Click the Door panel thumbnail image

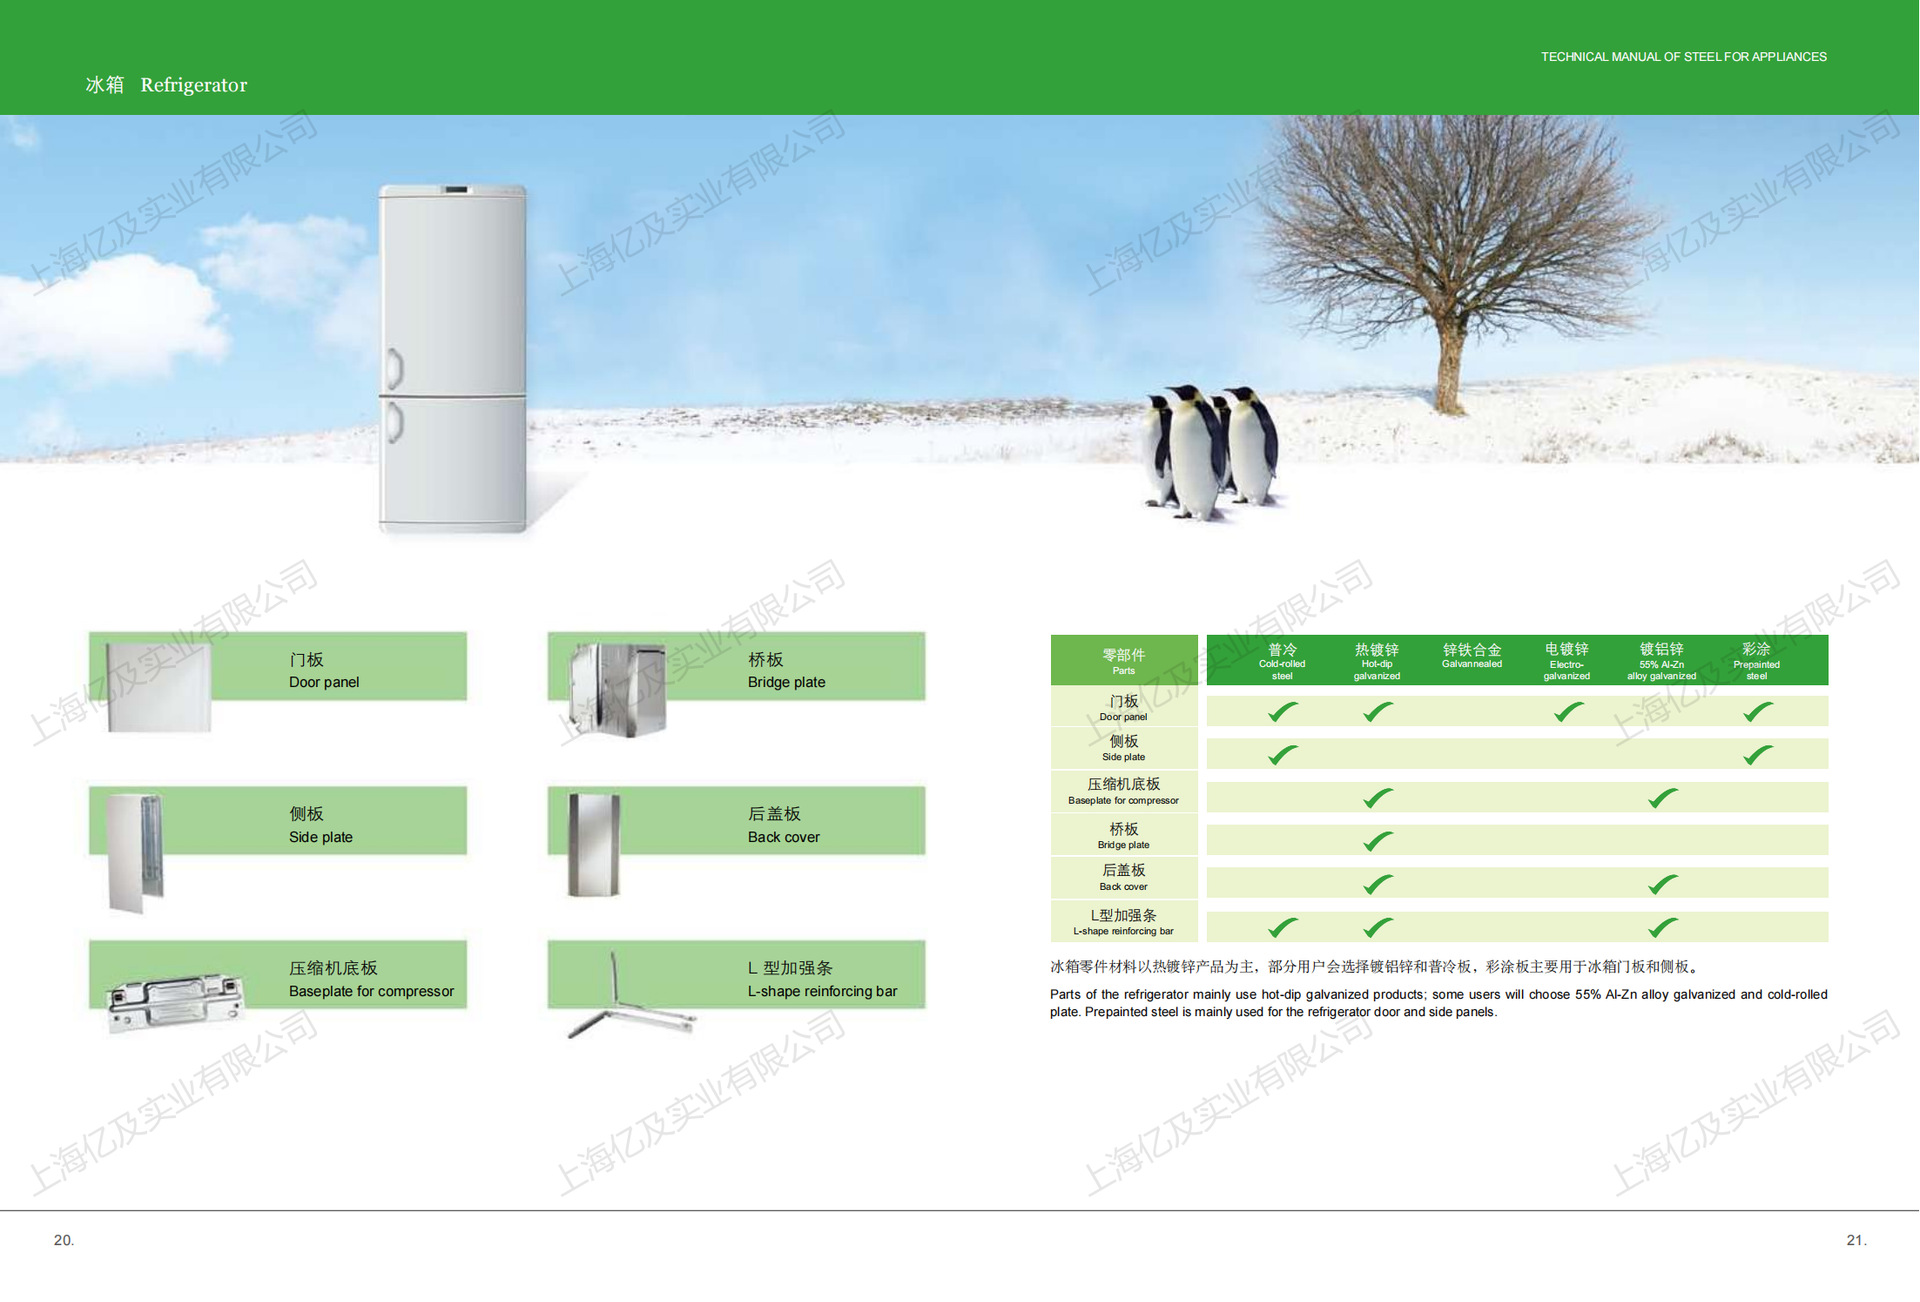coord(159,687)
